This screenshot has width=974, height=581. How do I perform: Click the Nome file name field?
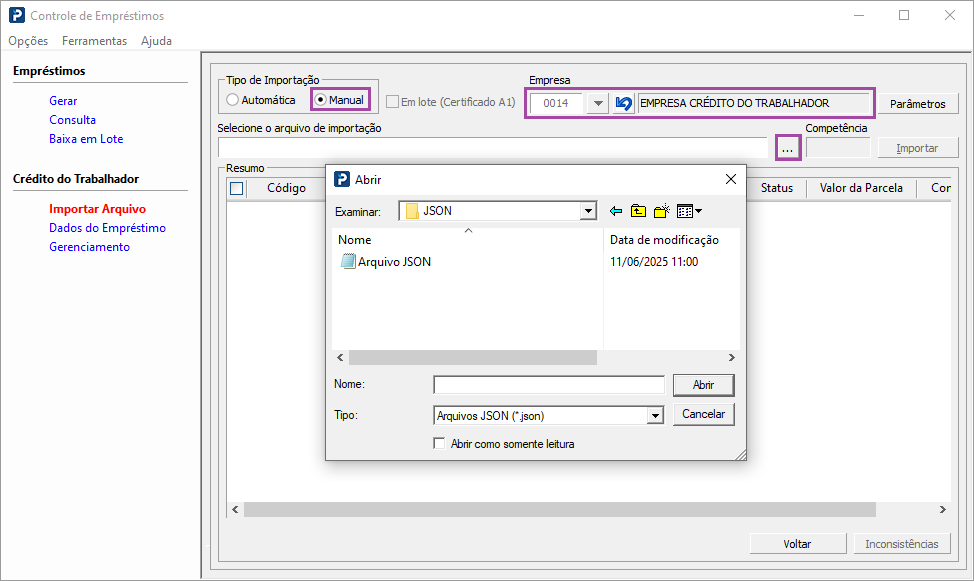point(549,385)
